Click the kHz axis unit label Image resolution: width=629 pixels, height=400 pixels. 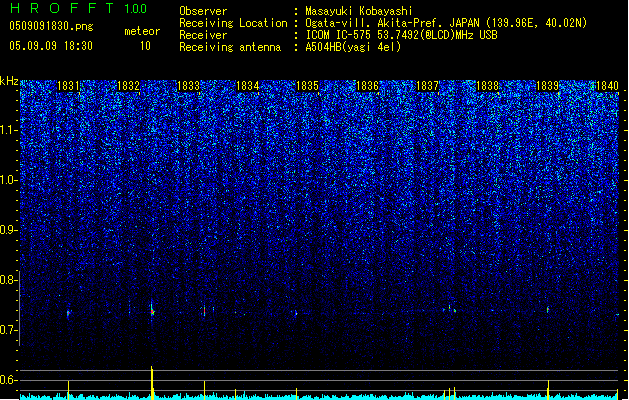point(9,81)
